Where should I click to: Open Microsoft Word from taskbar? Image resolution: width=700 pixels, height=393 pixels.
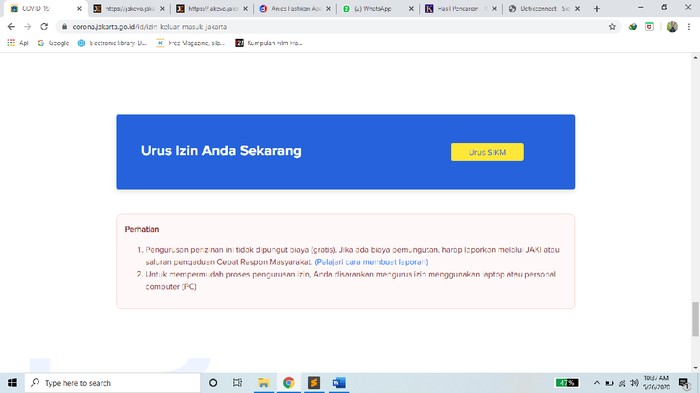[339, 383]
